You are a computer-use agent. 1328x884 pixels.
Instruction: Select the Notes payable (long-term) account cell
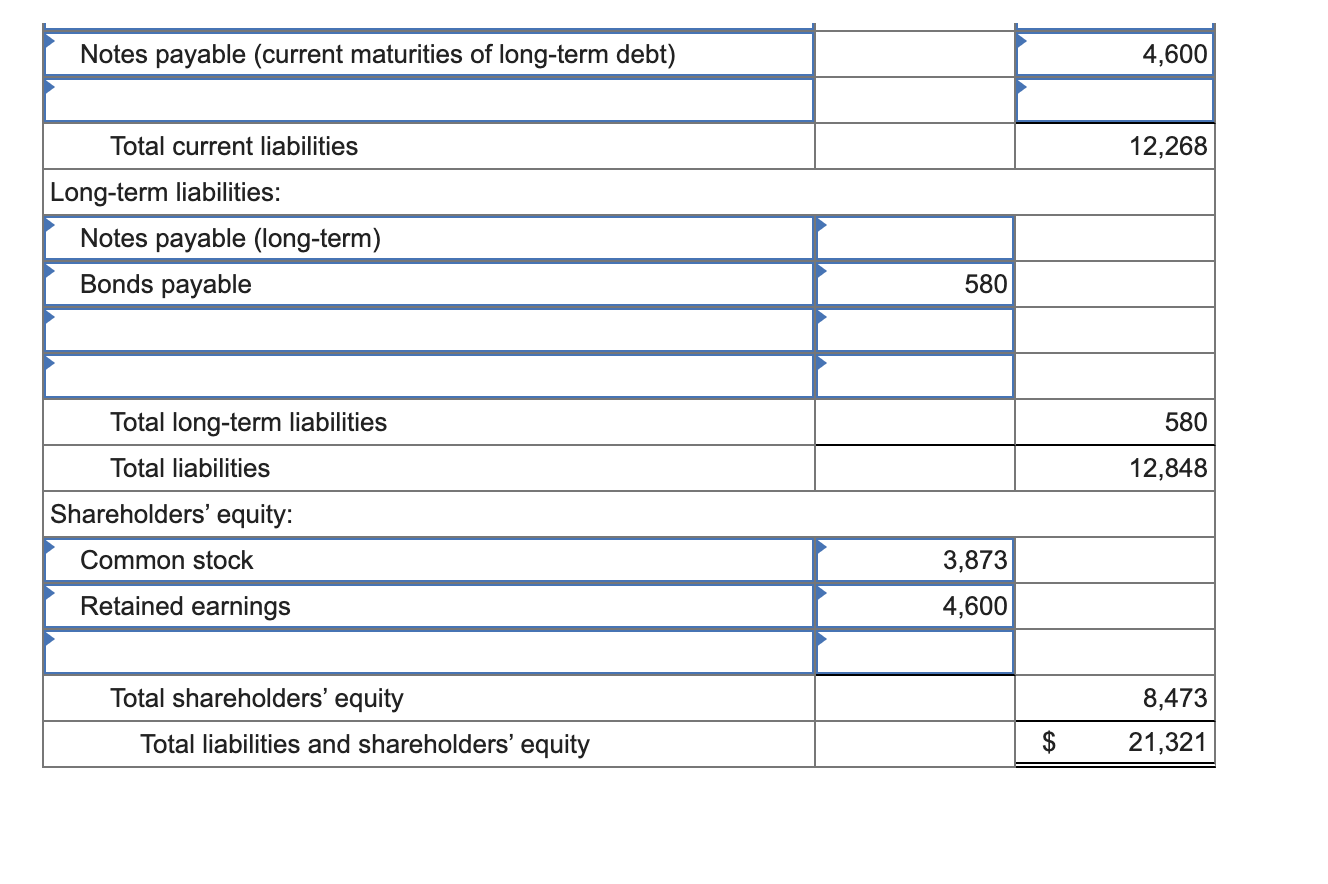tap(428, 238)
